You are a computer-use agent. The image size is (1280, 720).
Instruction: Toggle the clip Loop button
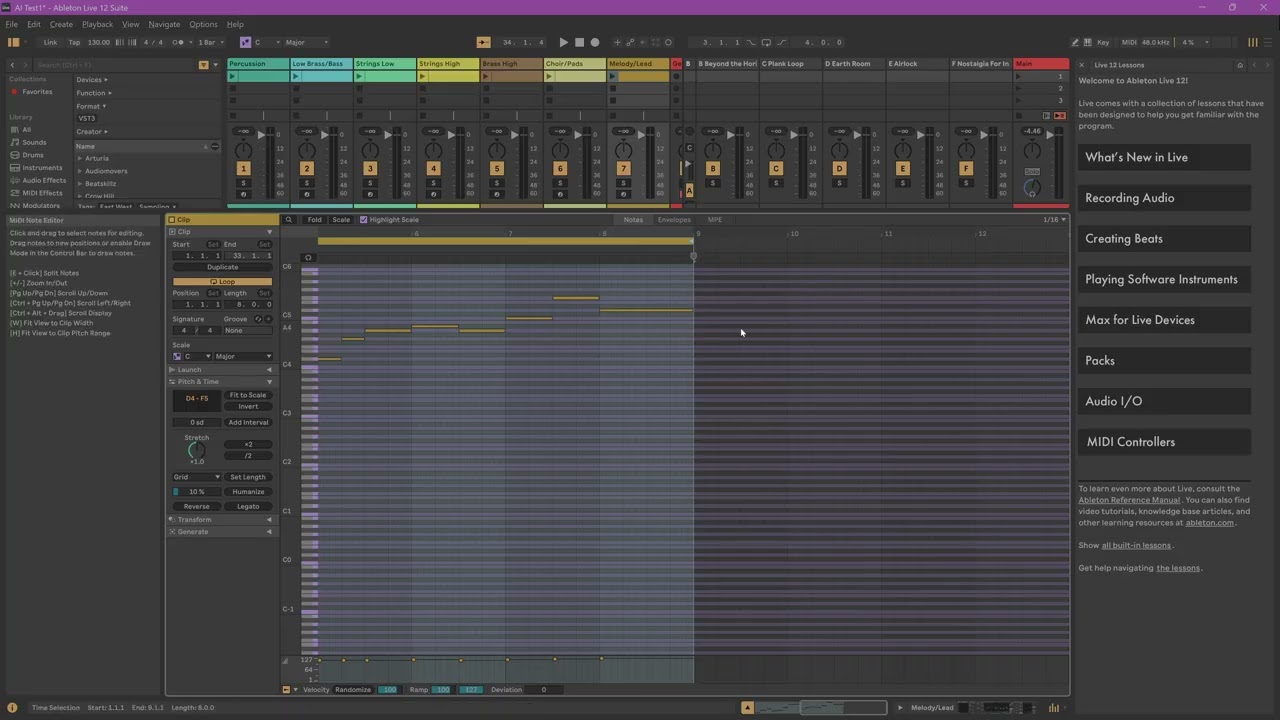click(x=222, y=282)
